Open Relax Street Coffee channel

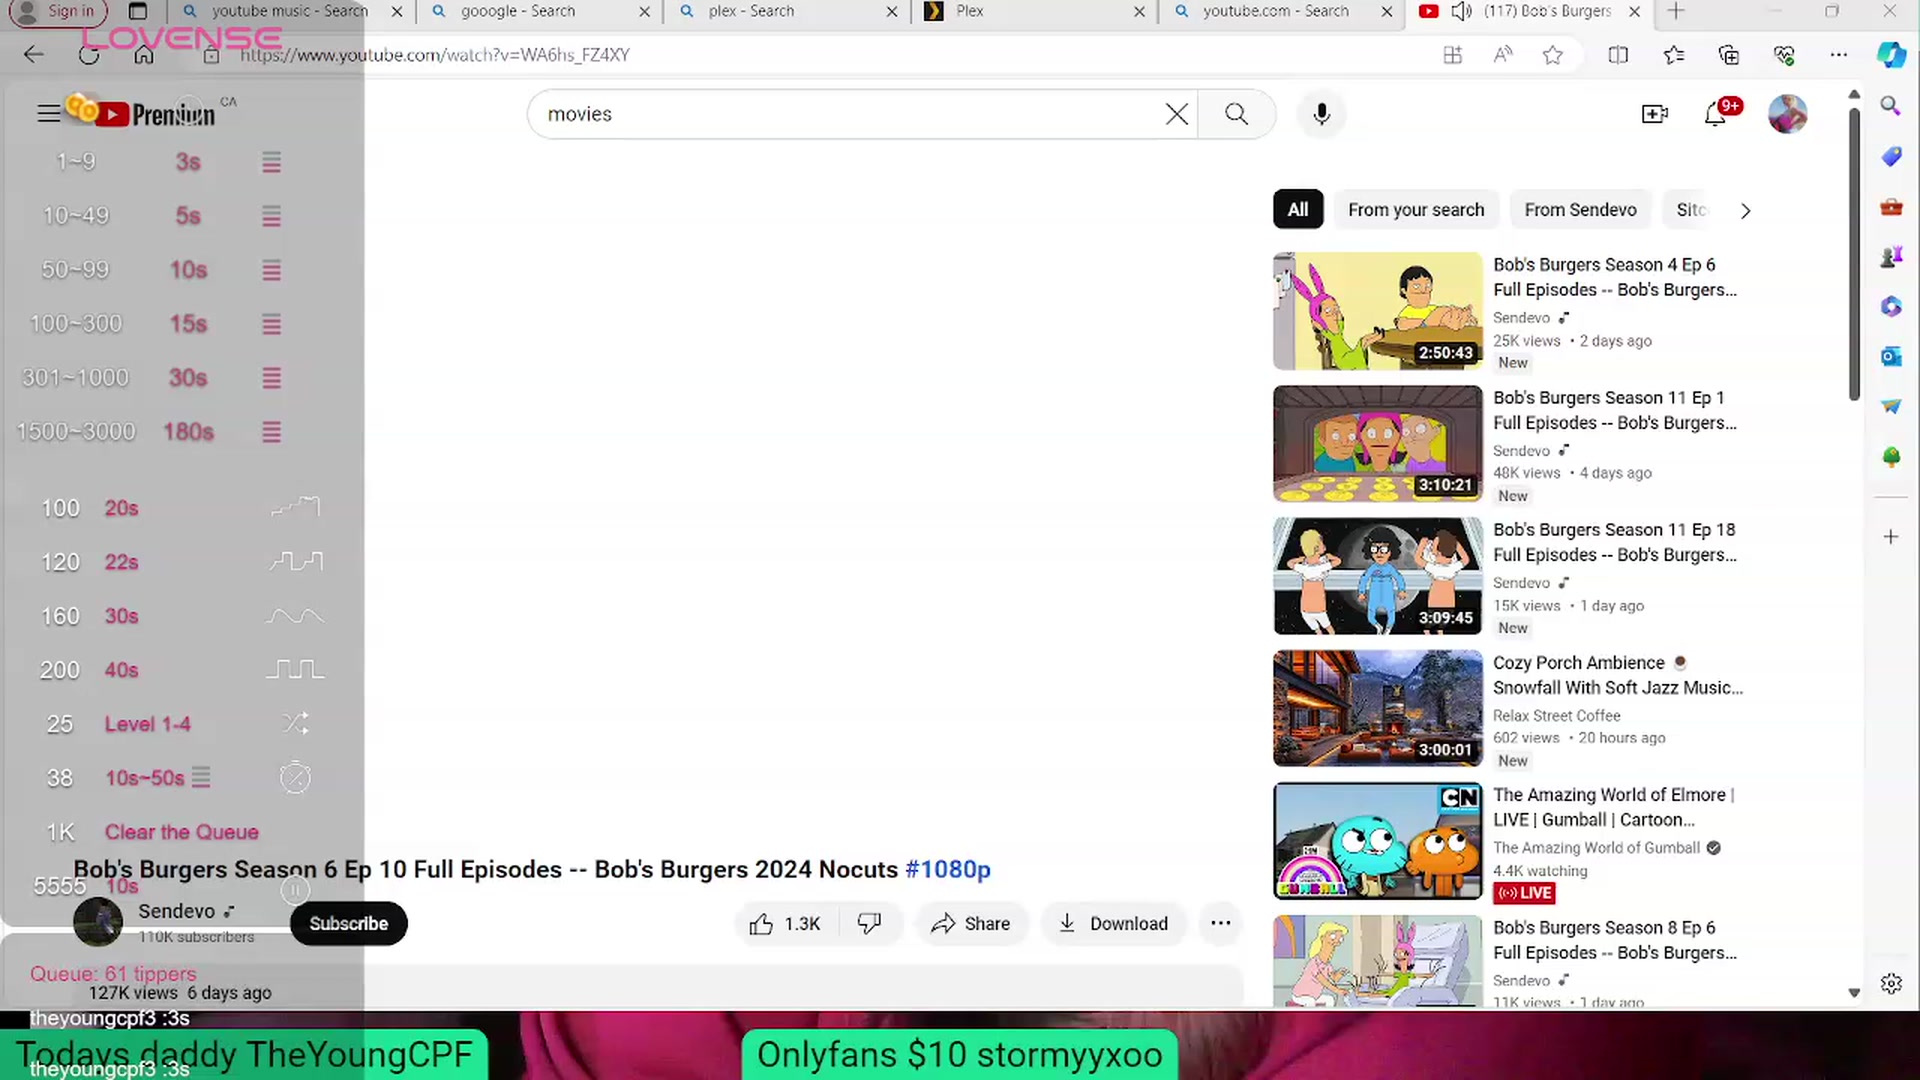pyautogui.click(x=1556, y=716)
